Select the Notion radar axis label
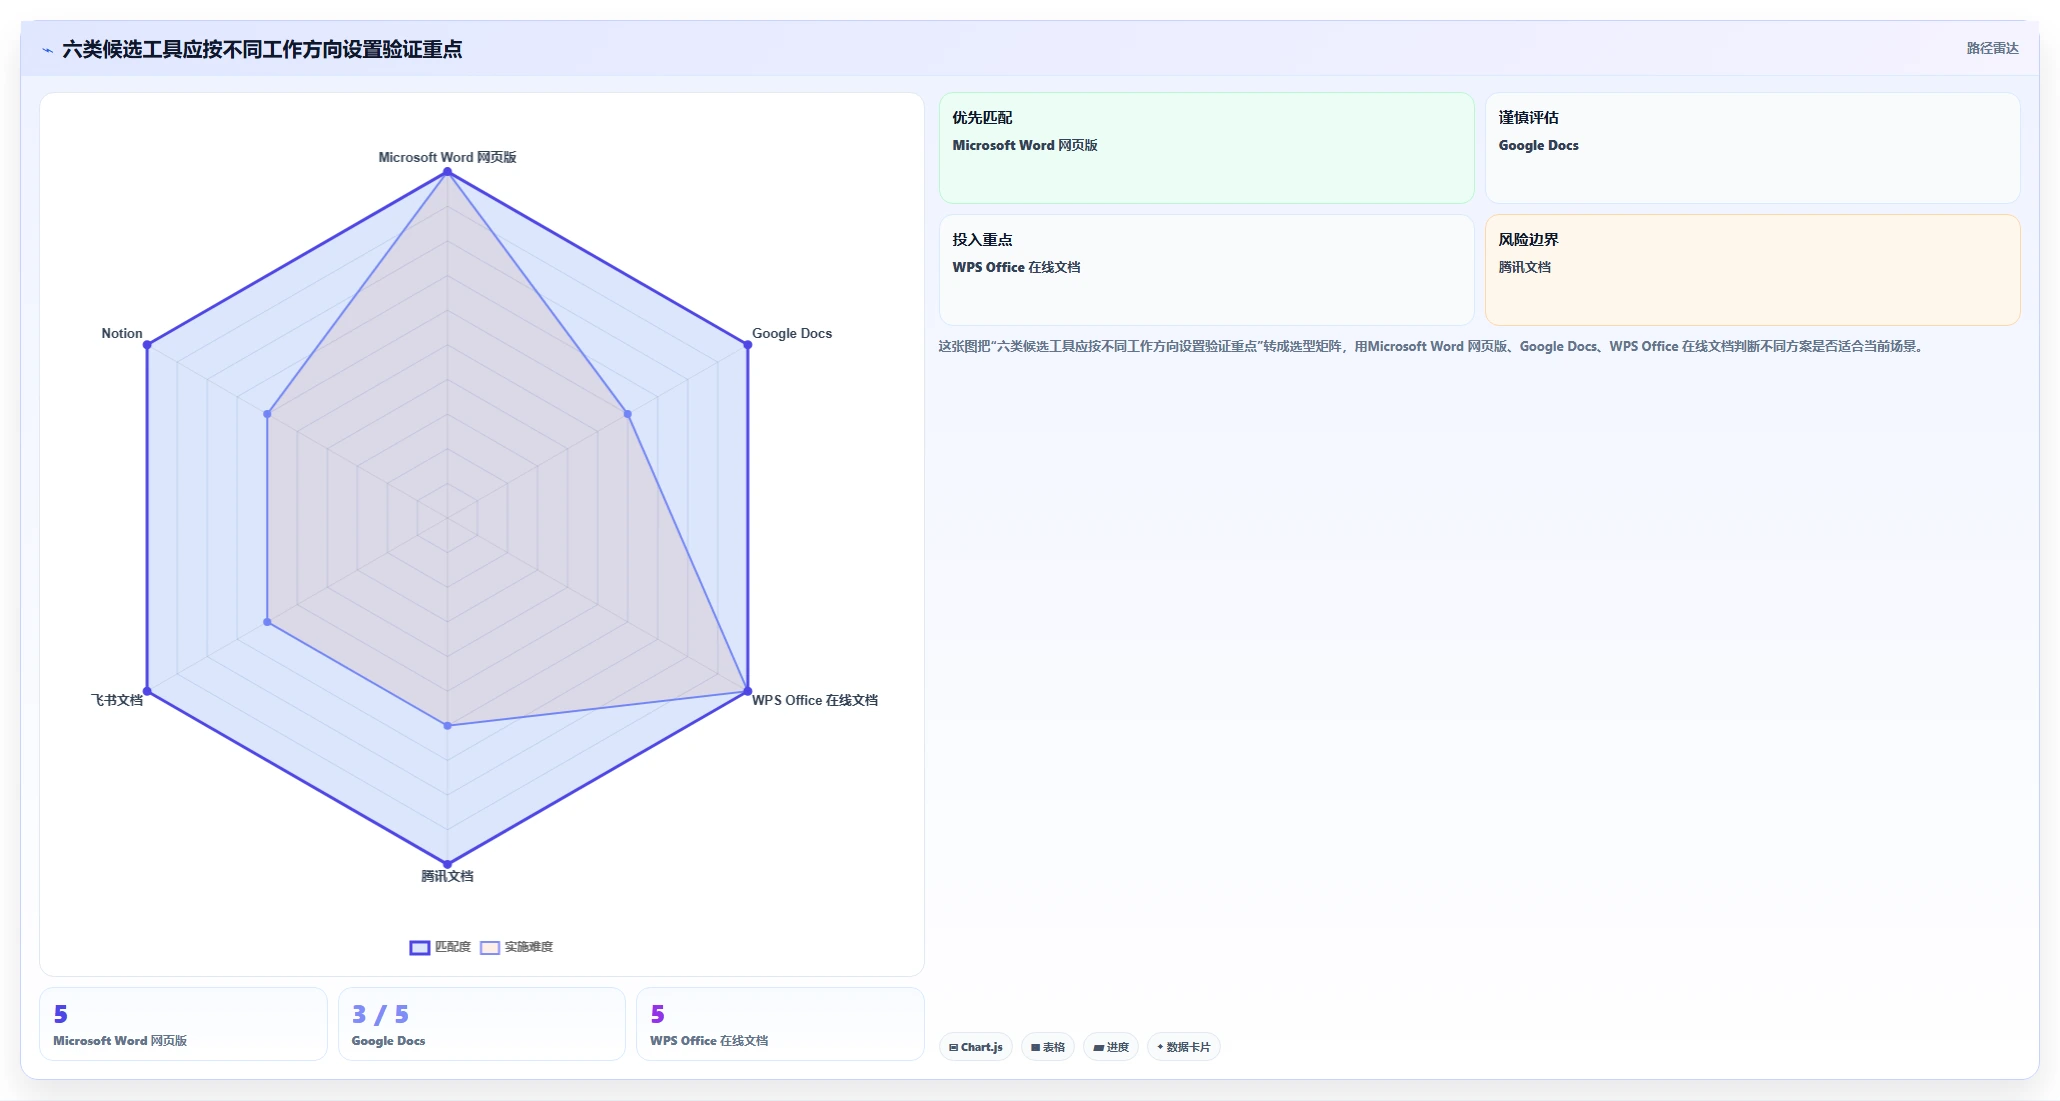2060x1101 pixels. pos(122,333)
